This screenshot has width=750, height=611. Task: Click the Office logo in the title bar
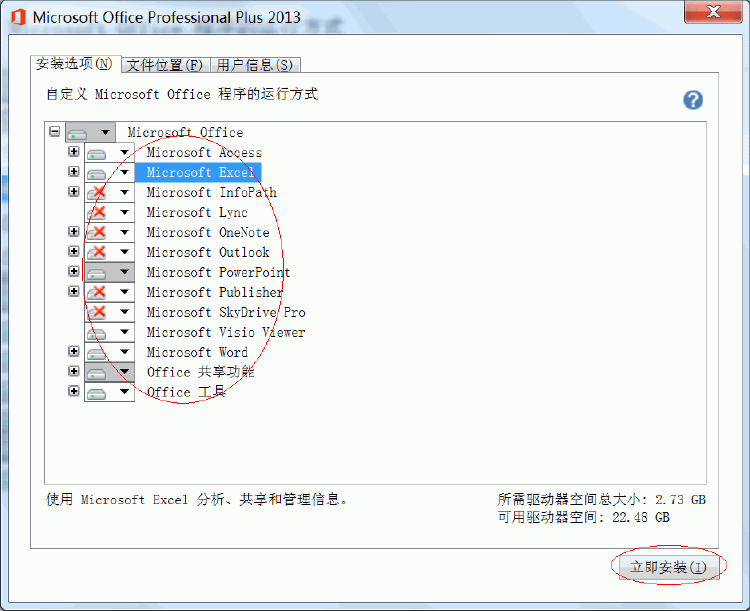(x=18, y=17)
